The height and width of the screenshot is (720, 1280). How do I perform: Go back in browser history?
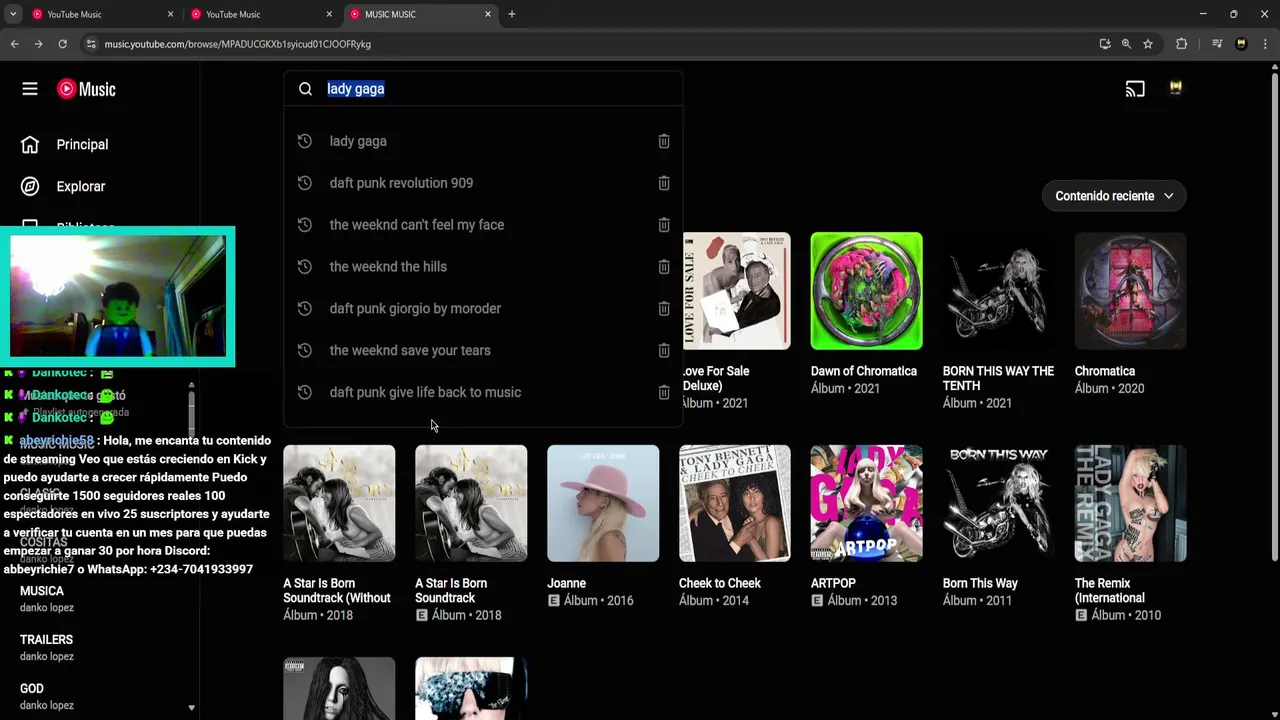(14, 44)
